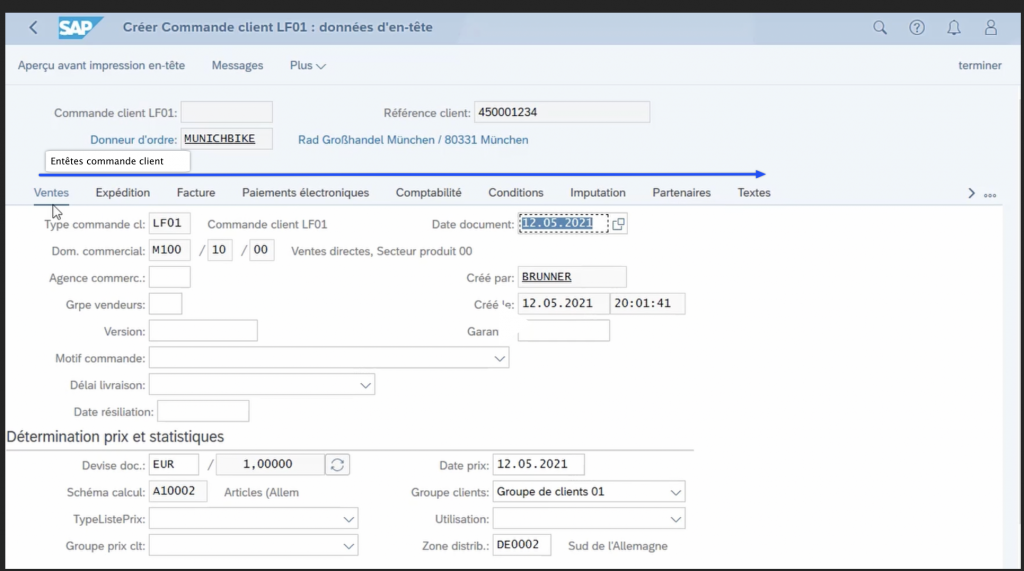Click into the Référence client field
This screenshot has width=1024, height=571.
[562, 113]
